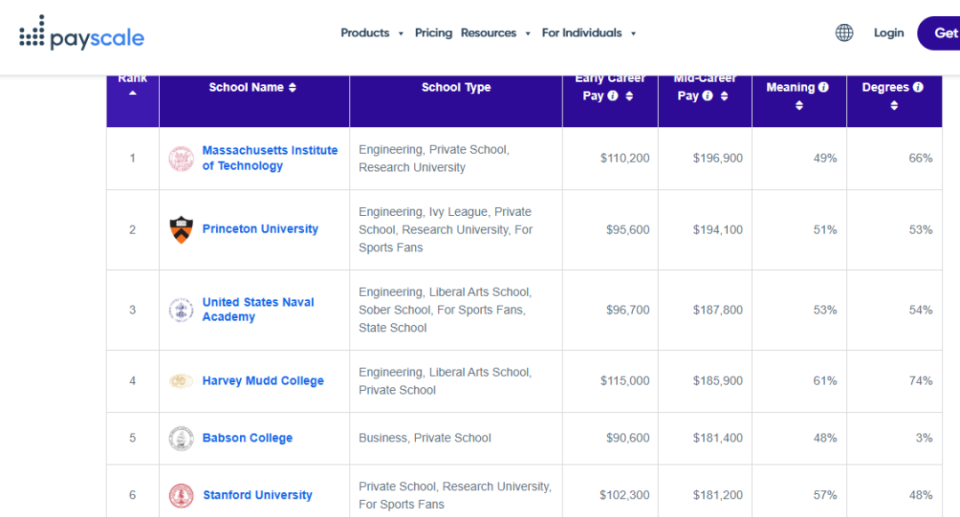The width and height of the screenshot is (960, 517).
Task: Click the MIT school logo
Action: [x=181, y=159]
